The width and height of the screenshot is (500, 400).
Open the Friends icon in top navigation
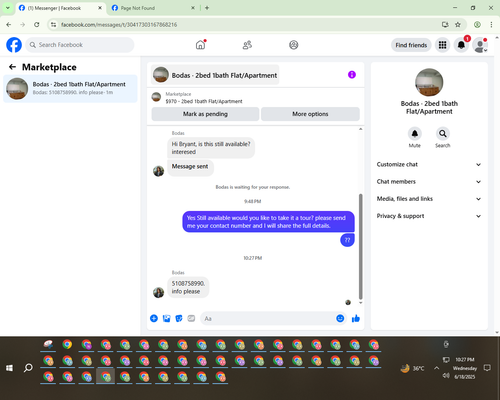[247, 45]
